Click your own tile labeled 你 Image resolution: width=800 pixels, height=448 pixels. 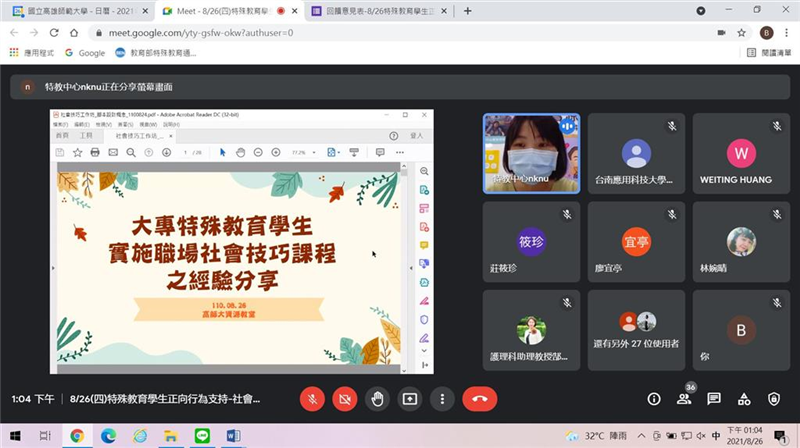741,330
